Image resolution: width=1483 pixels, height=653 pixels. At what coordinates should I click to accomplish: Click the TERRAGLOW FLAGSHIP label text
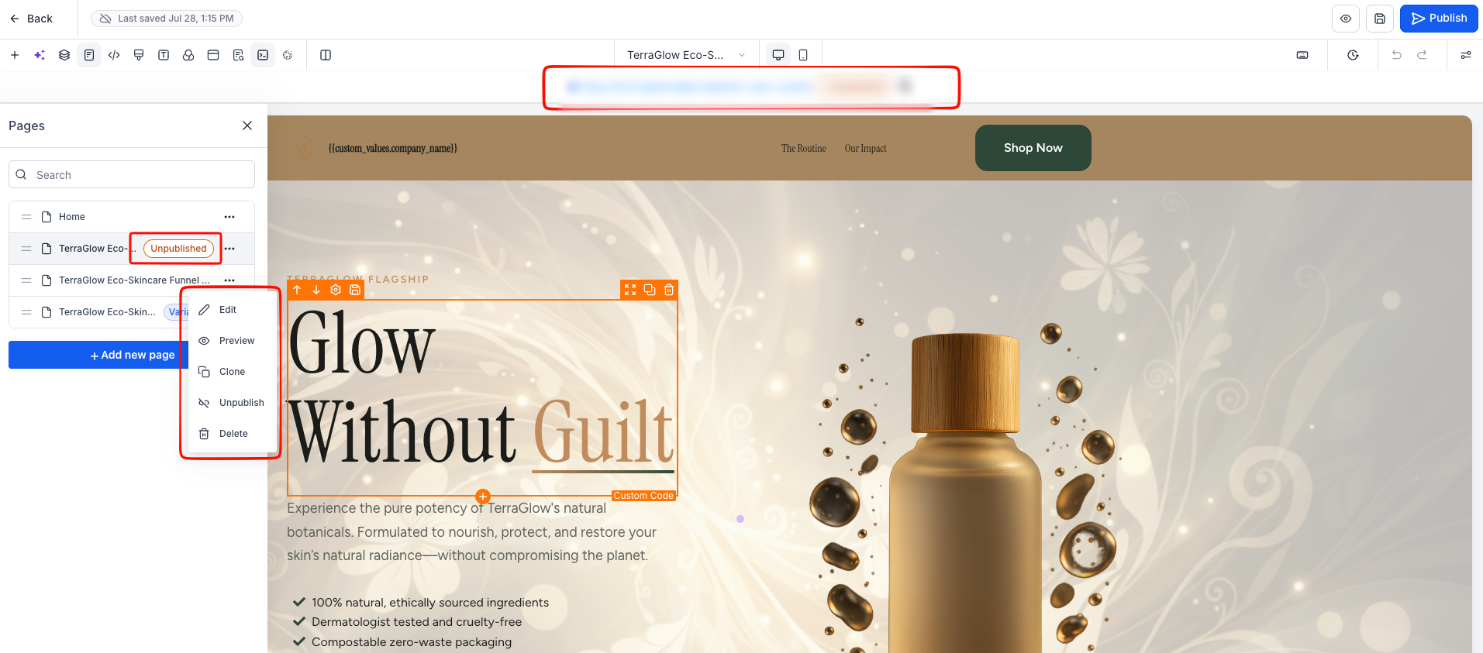point(358,279)
